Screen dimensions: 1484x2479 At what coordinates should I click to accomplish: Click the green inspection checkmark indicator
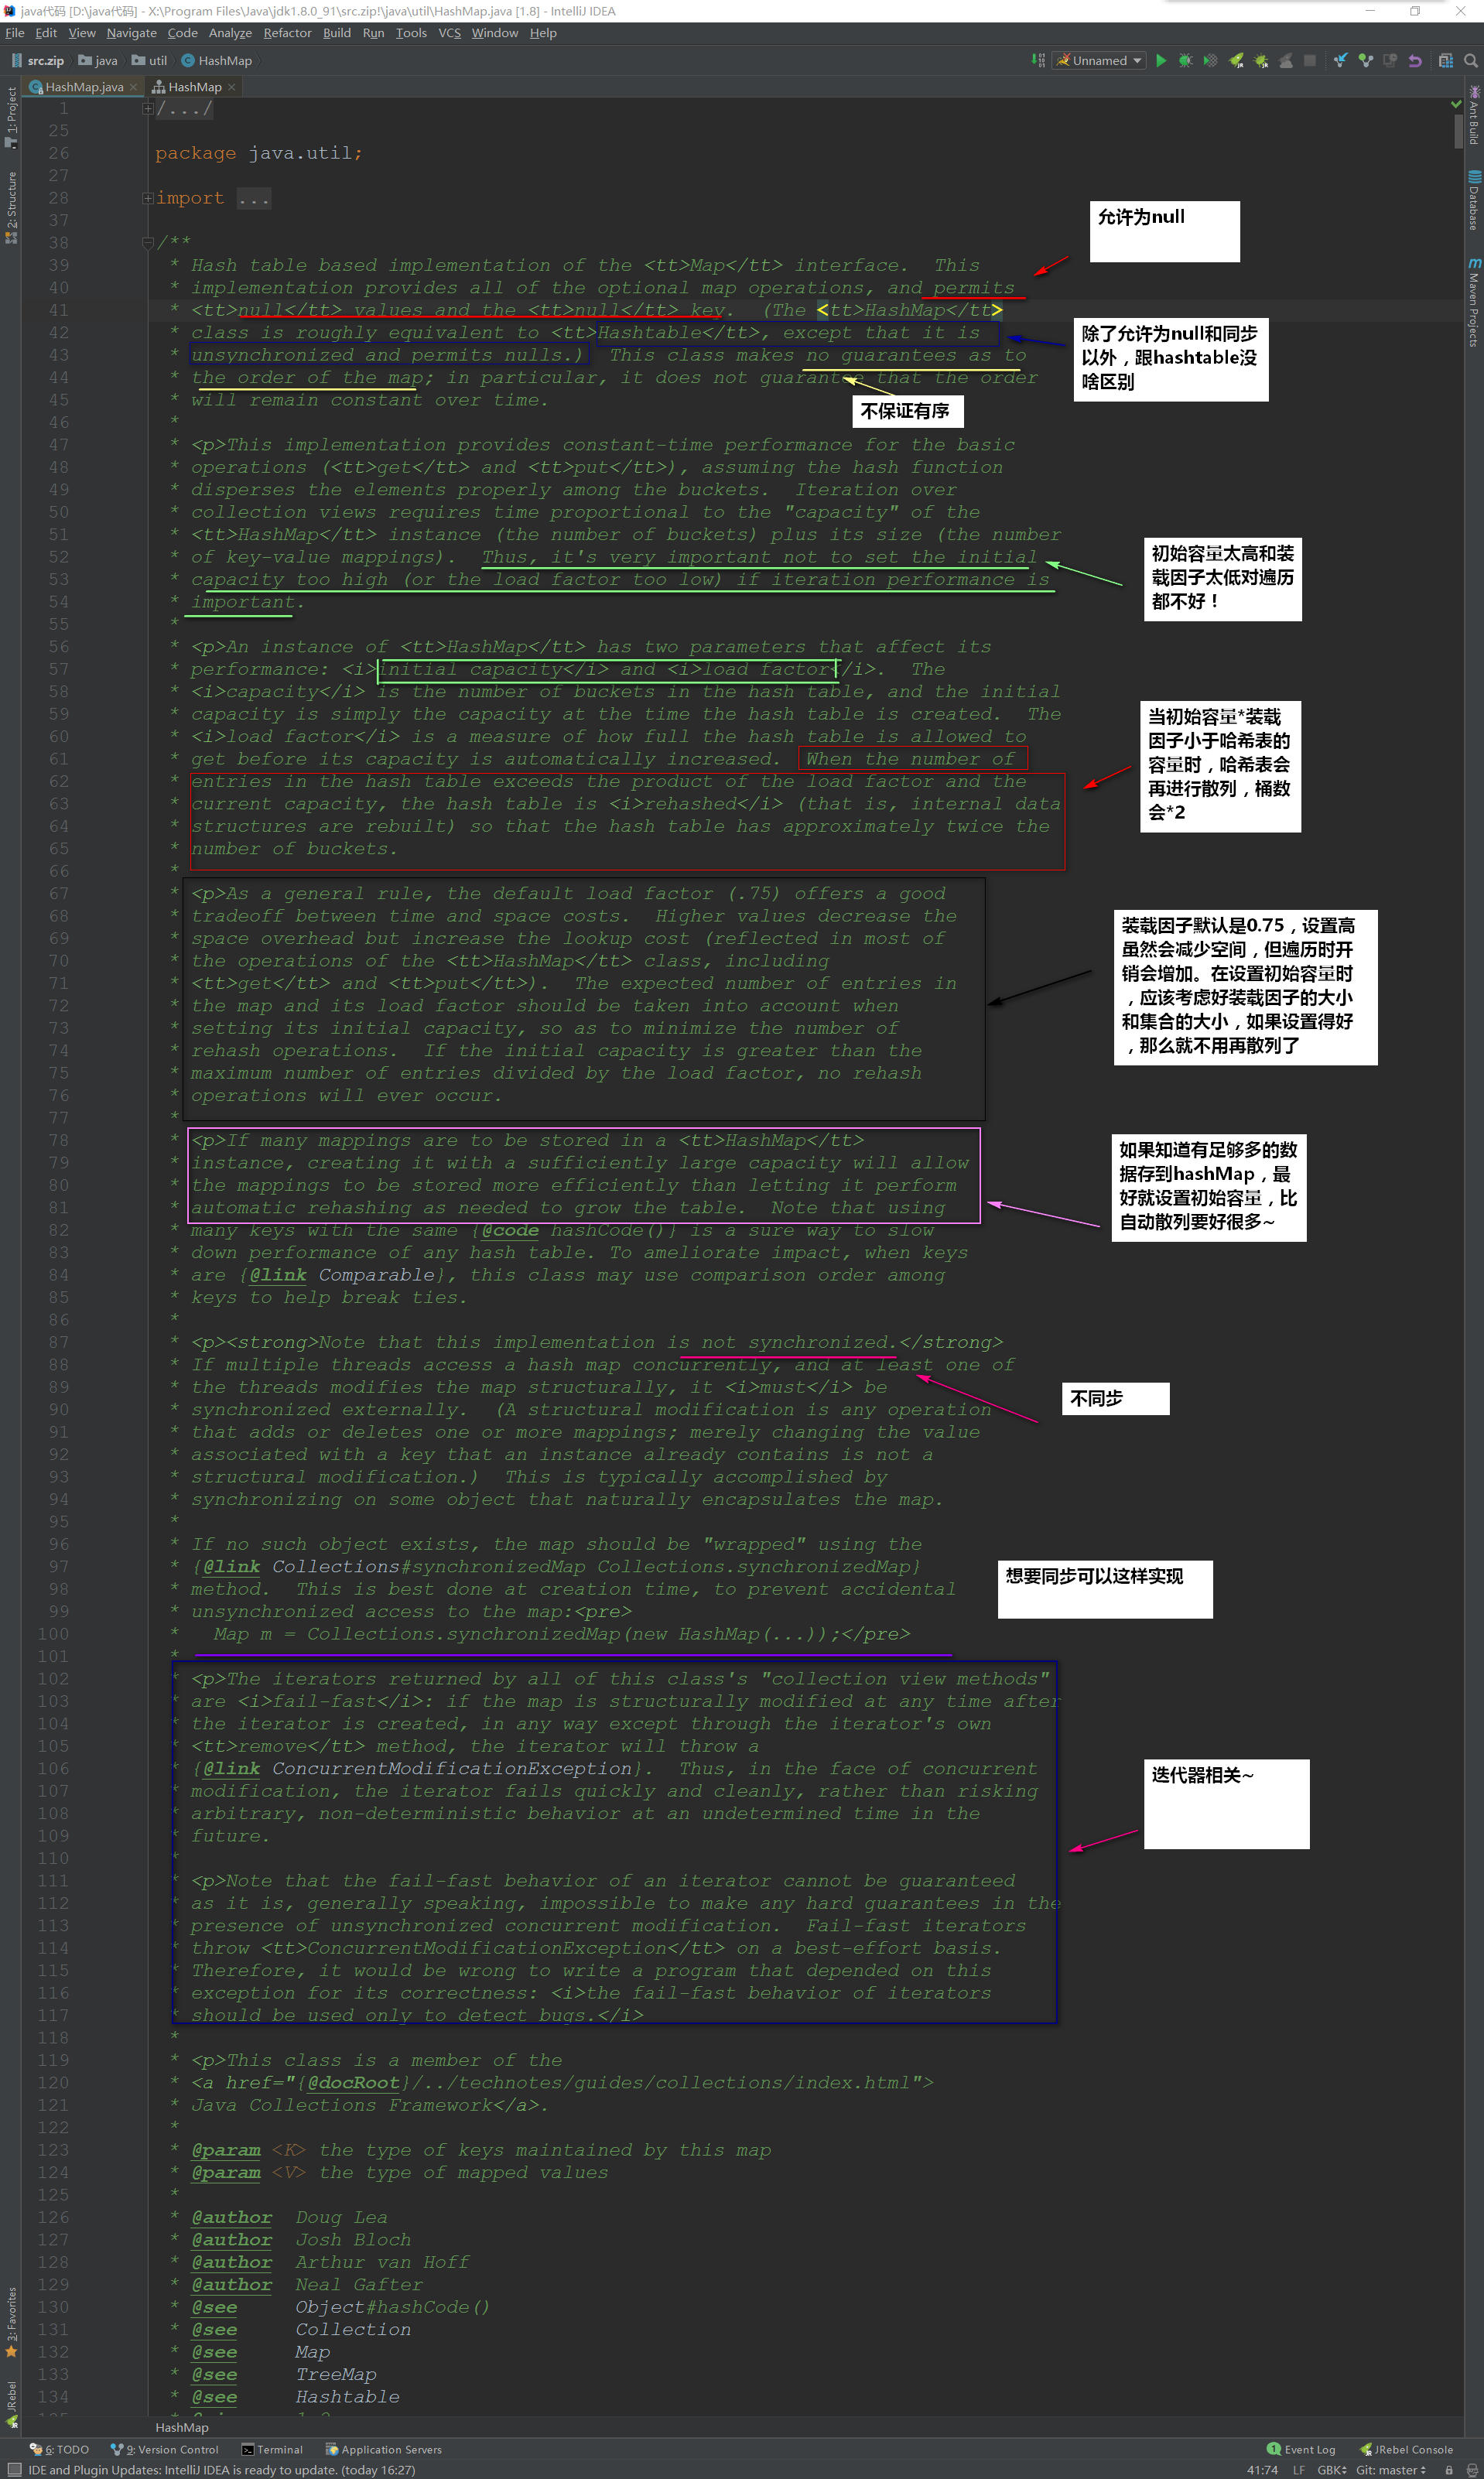(x=1455, y=104)
